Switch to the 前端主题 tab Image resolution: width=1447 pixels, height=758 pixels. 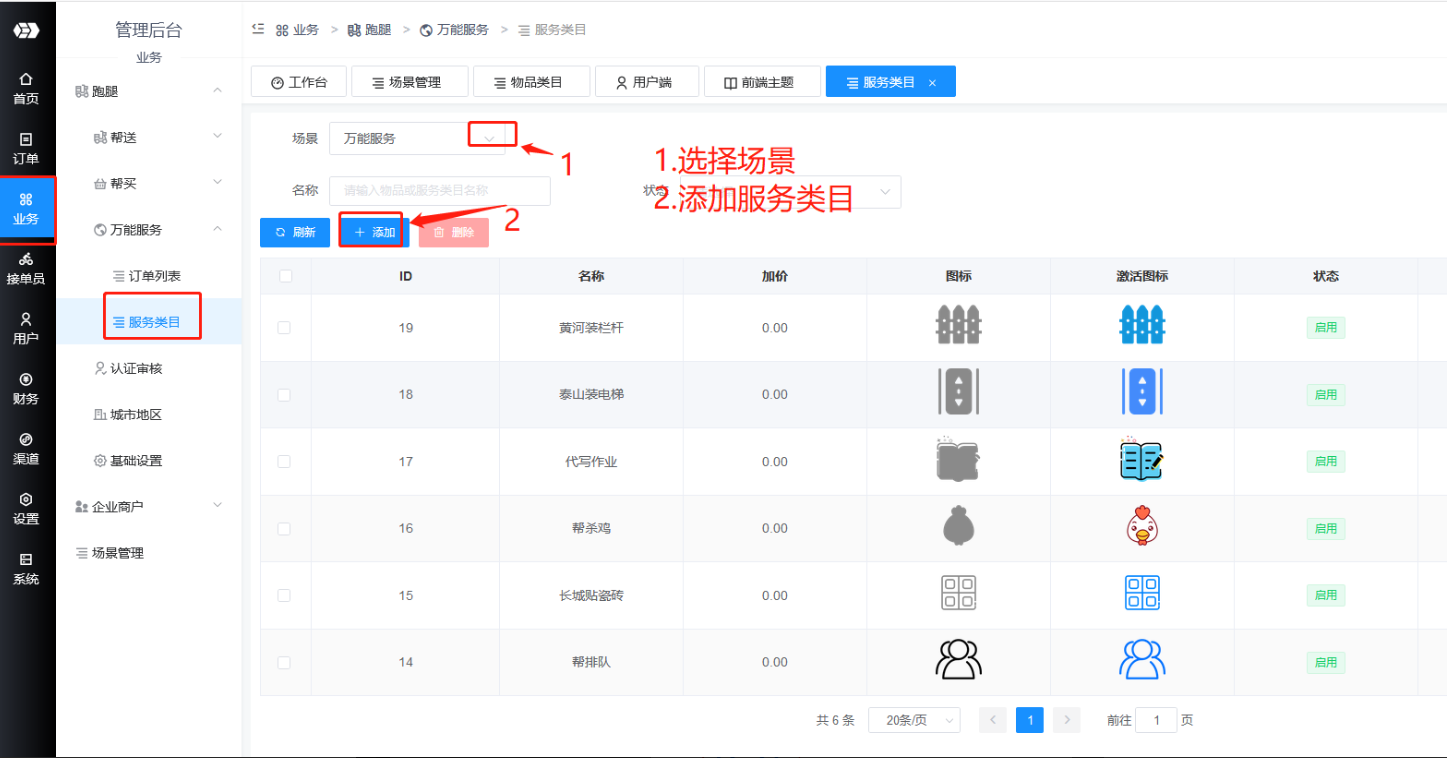762,82
